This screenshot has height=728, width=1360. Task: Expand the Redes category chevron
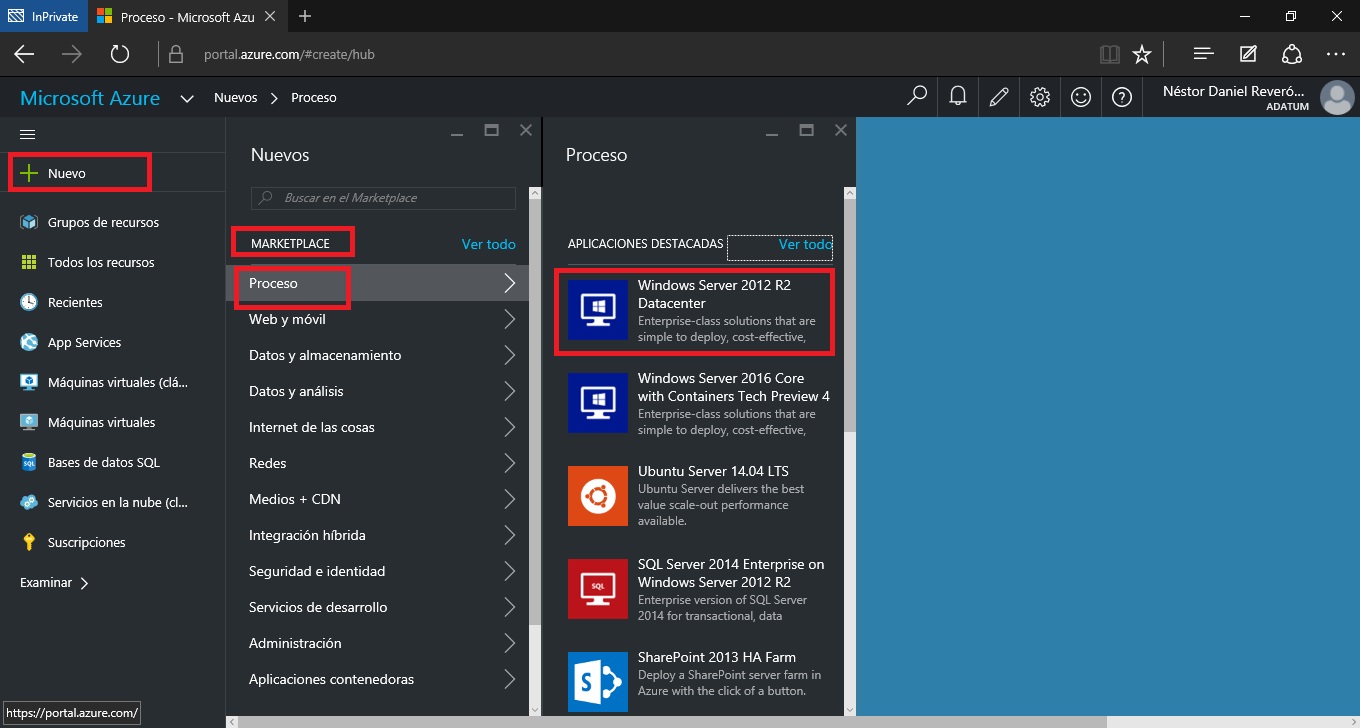click(509, 463)
